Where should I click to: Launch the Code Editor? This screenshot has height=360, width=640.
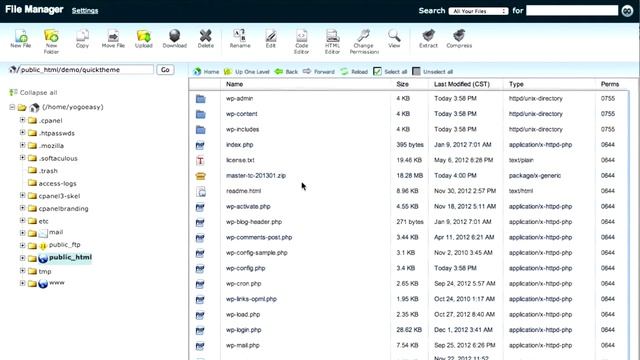(x=302, y=41)
